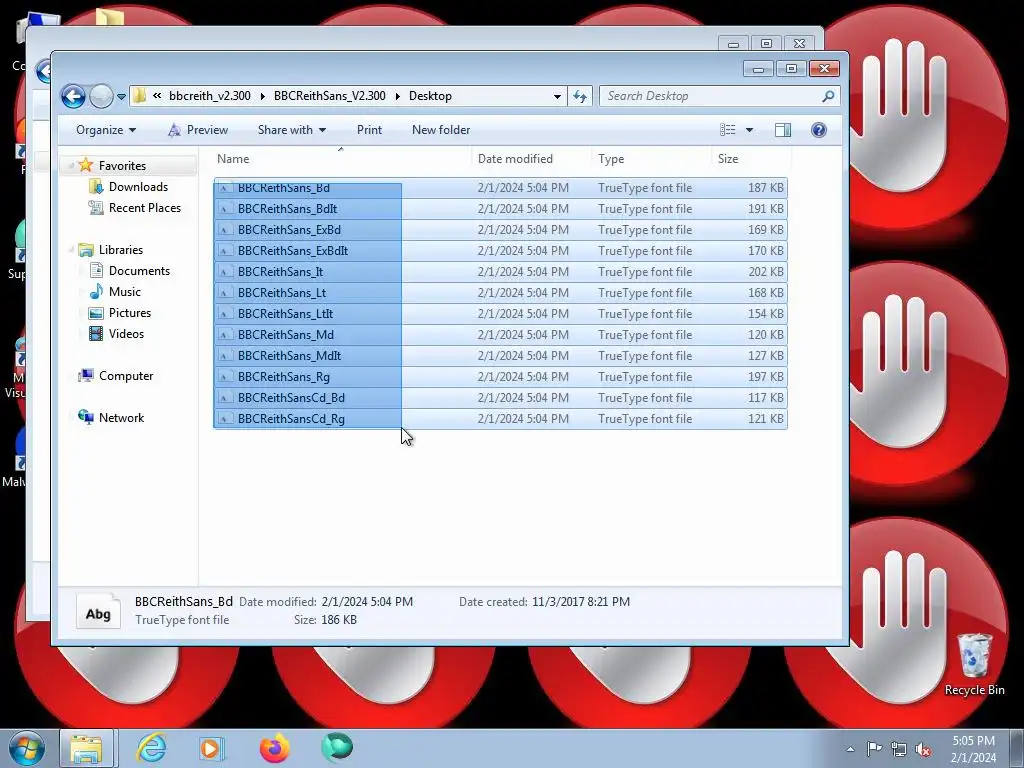Change your view icon
This screenshot has height=768, width=1024.
pyautogui.click(x=728, y=130)
